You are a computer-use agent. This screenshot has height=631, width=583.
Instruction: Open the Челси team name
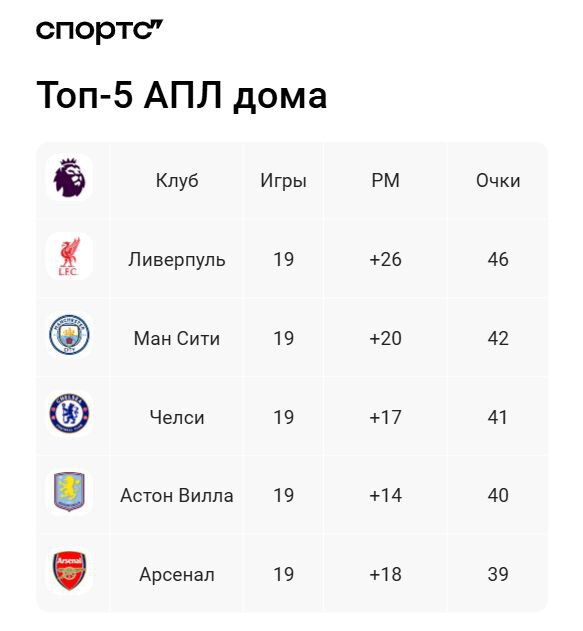click(x=177, y=417)
